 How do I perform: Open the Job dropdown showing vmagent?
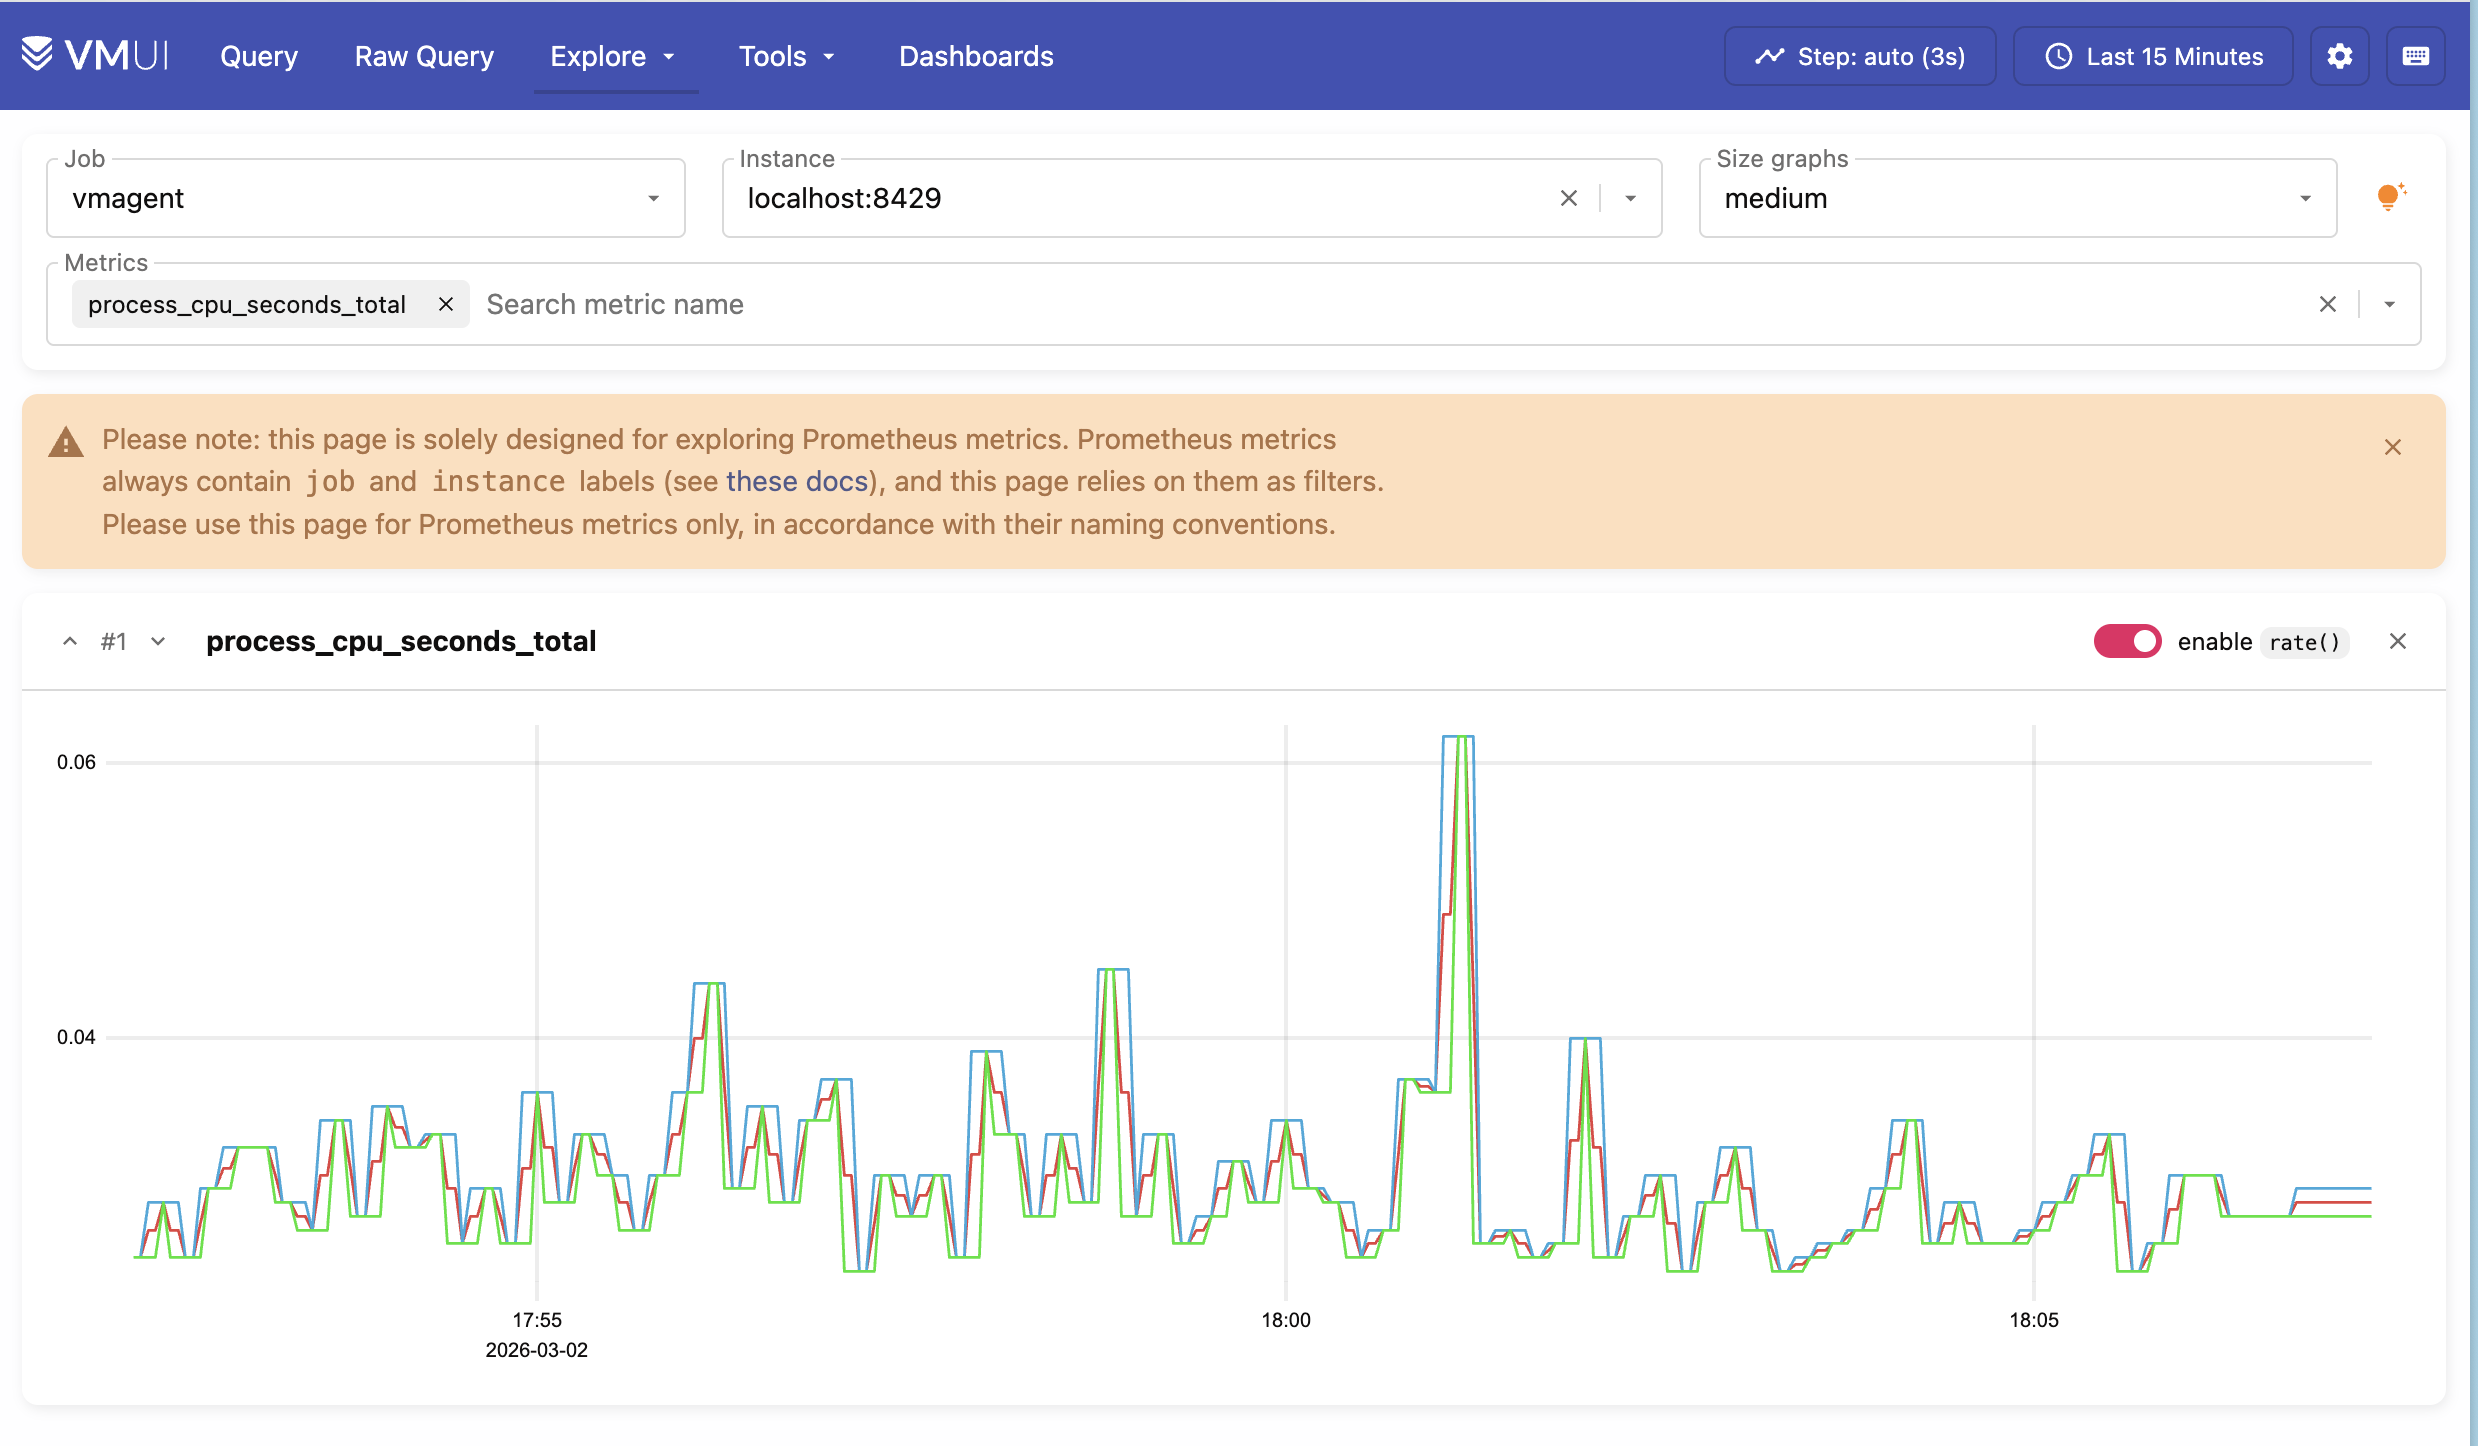tap(366, 198)
